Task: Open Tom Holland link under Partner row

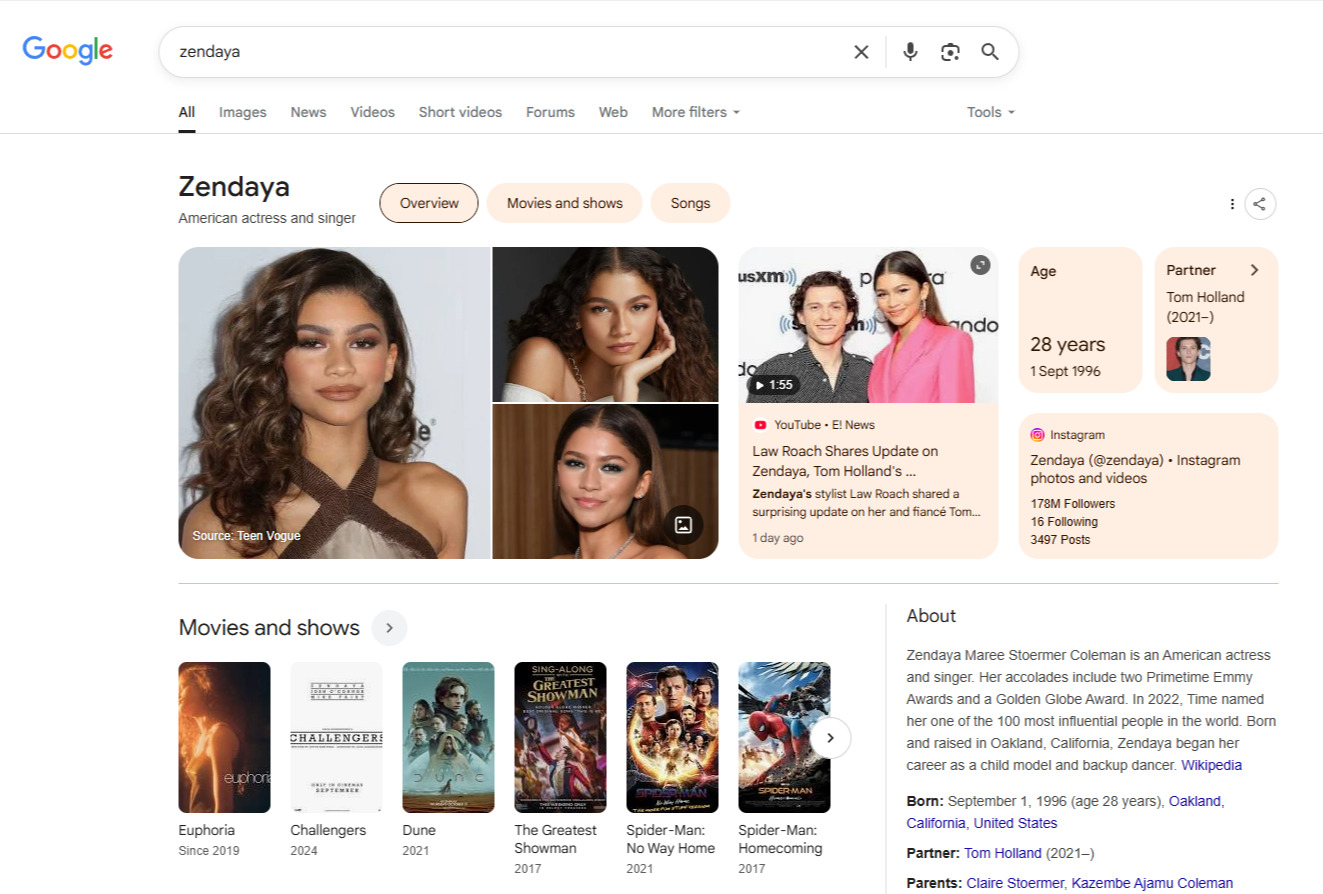Action: pyautogui.click(x=1003, y=853)
